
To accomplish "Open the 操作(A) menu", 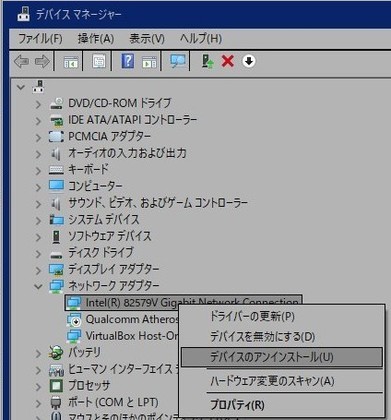I will (96, 39).
